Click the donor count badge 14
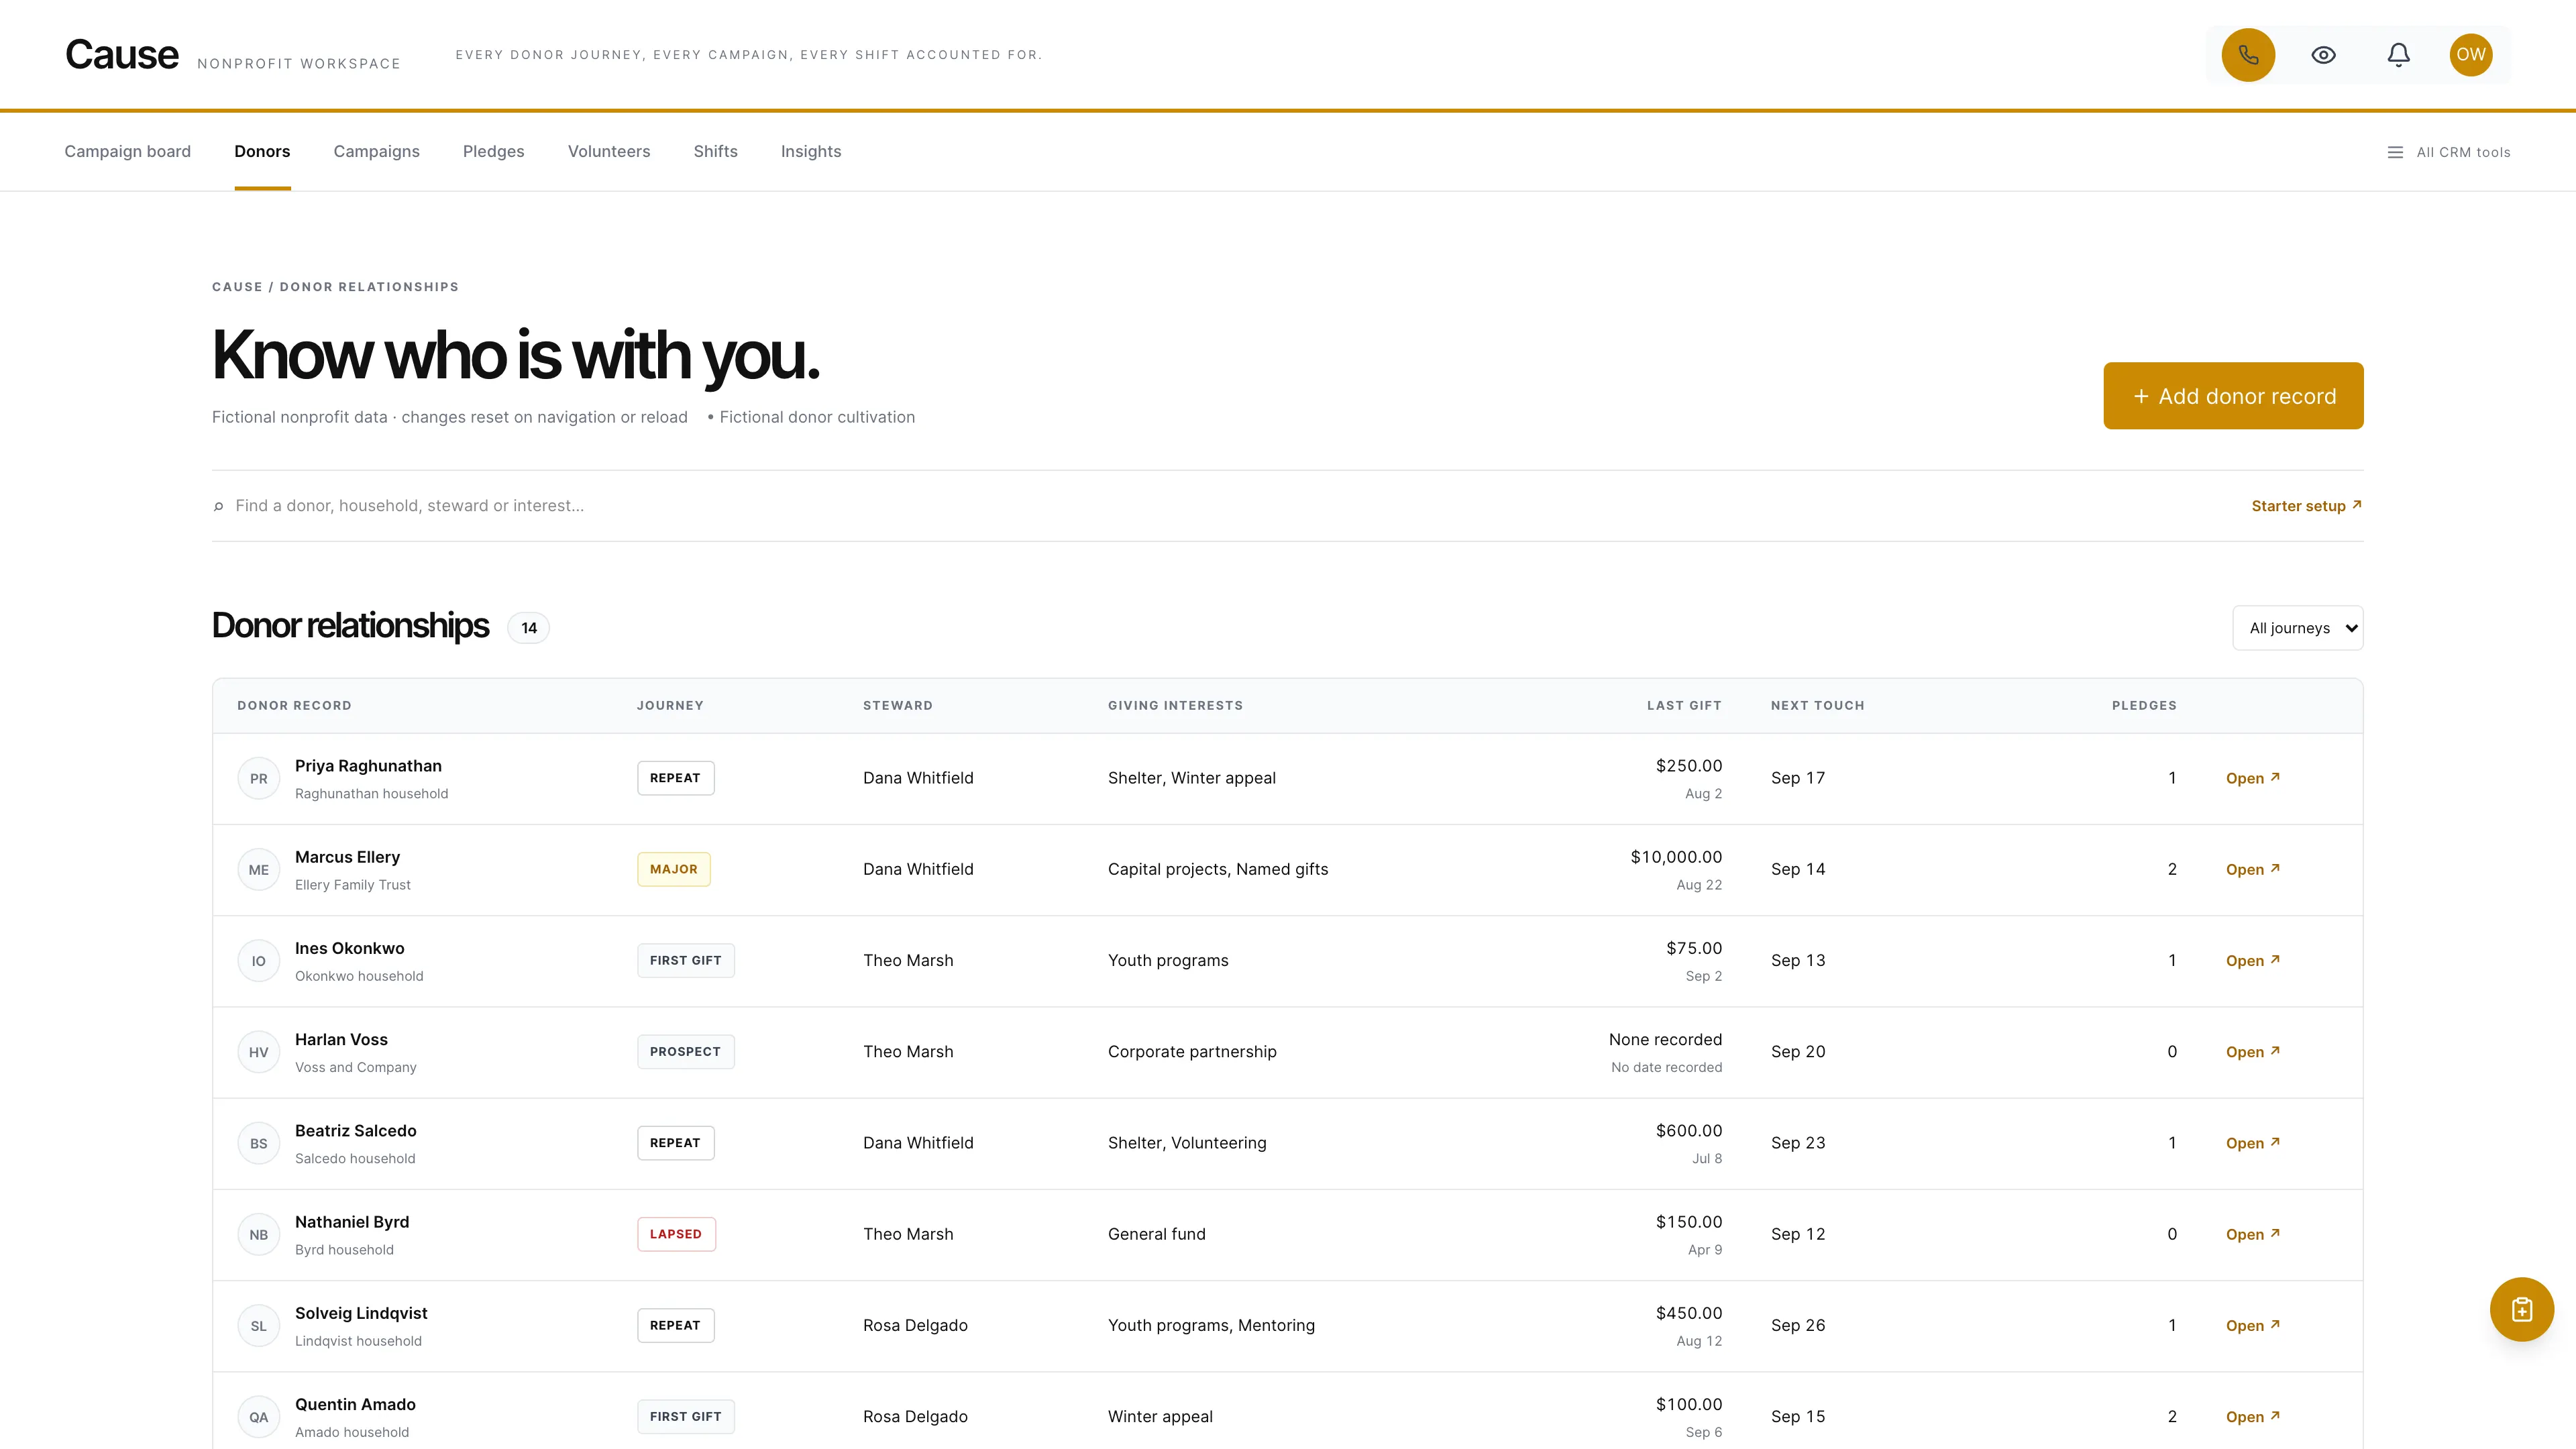 point(529,628)
